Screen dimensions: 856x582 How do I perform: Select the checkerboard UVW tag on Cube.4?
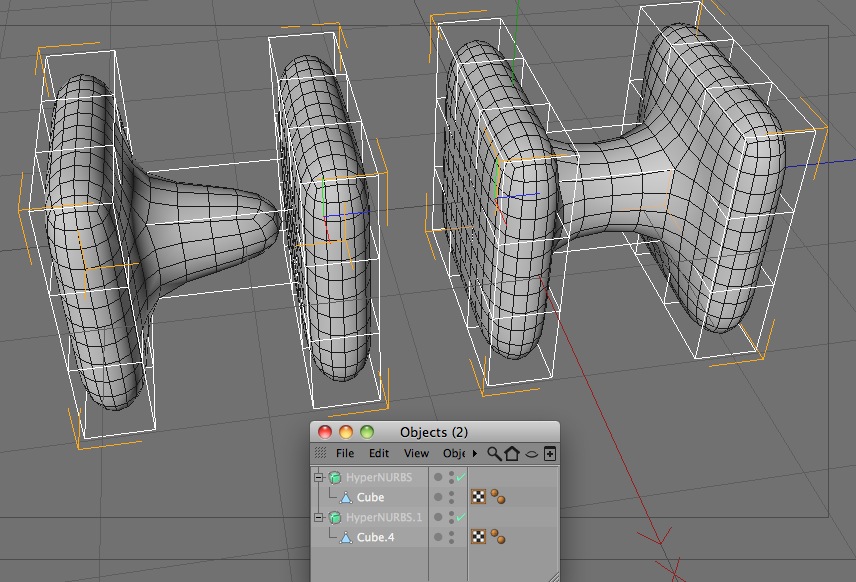click(478, 537)
